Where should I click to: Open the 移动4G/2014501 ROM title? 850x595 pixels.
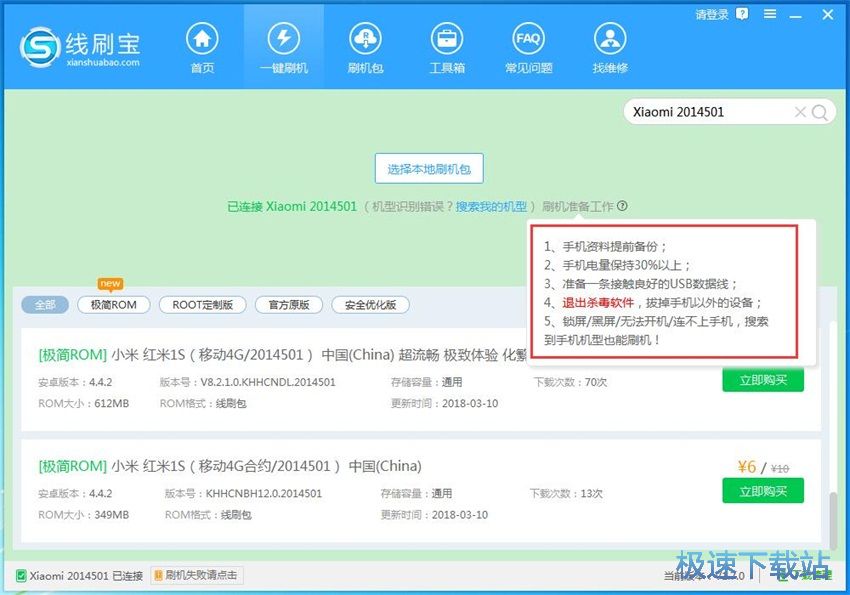282,355
